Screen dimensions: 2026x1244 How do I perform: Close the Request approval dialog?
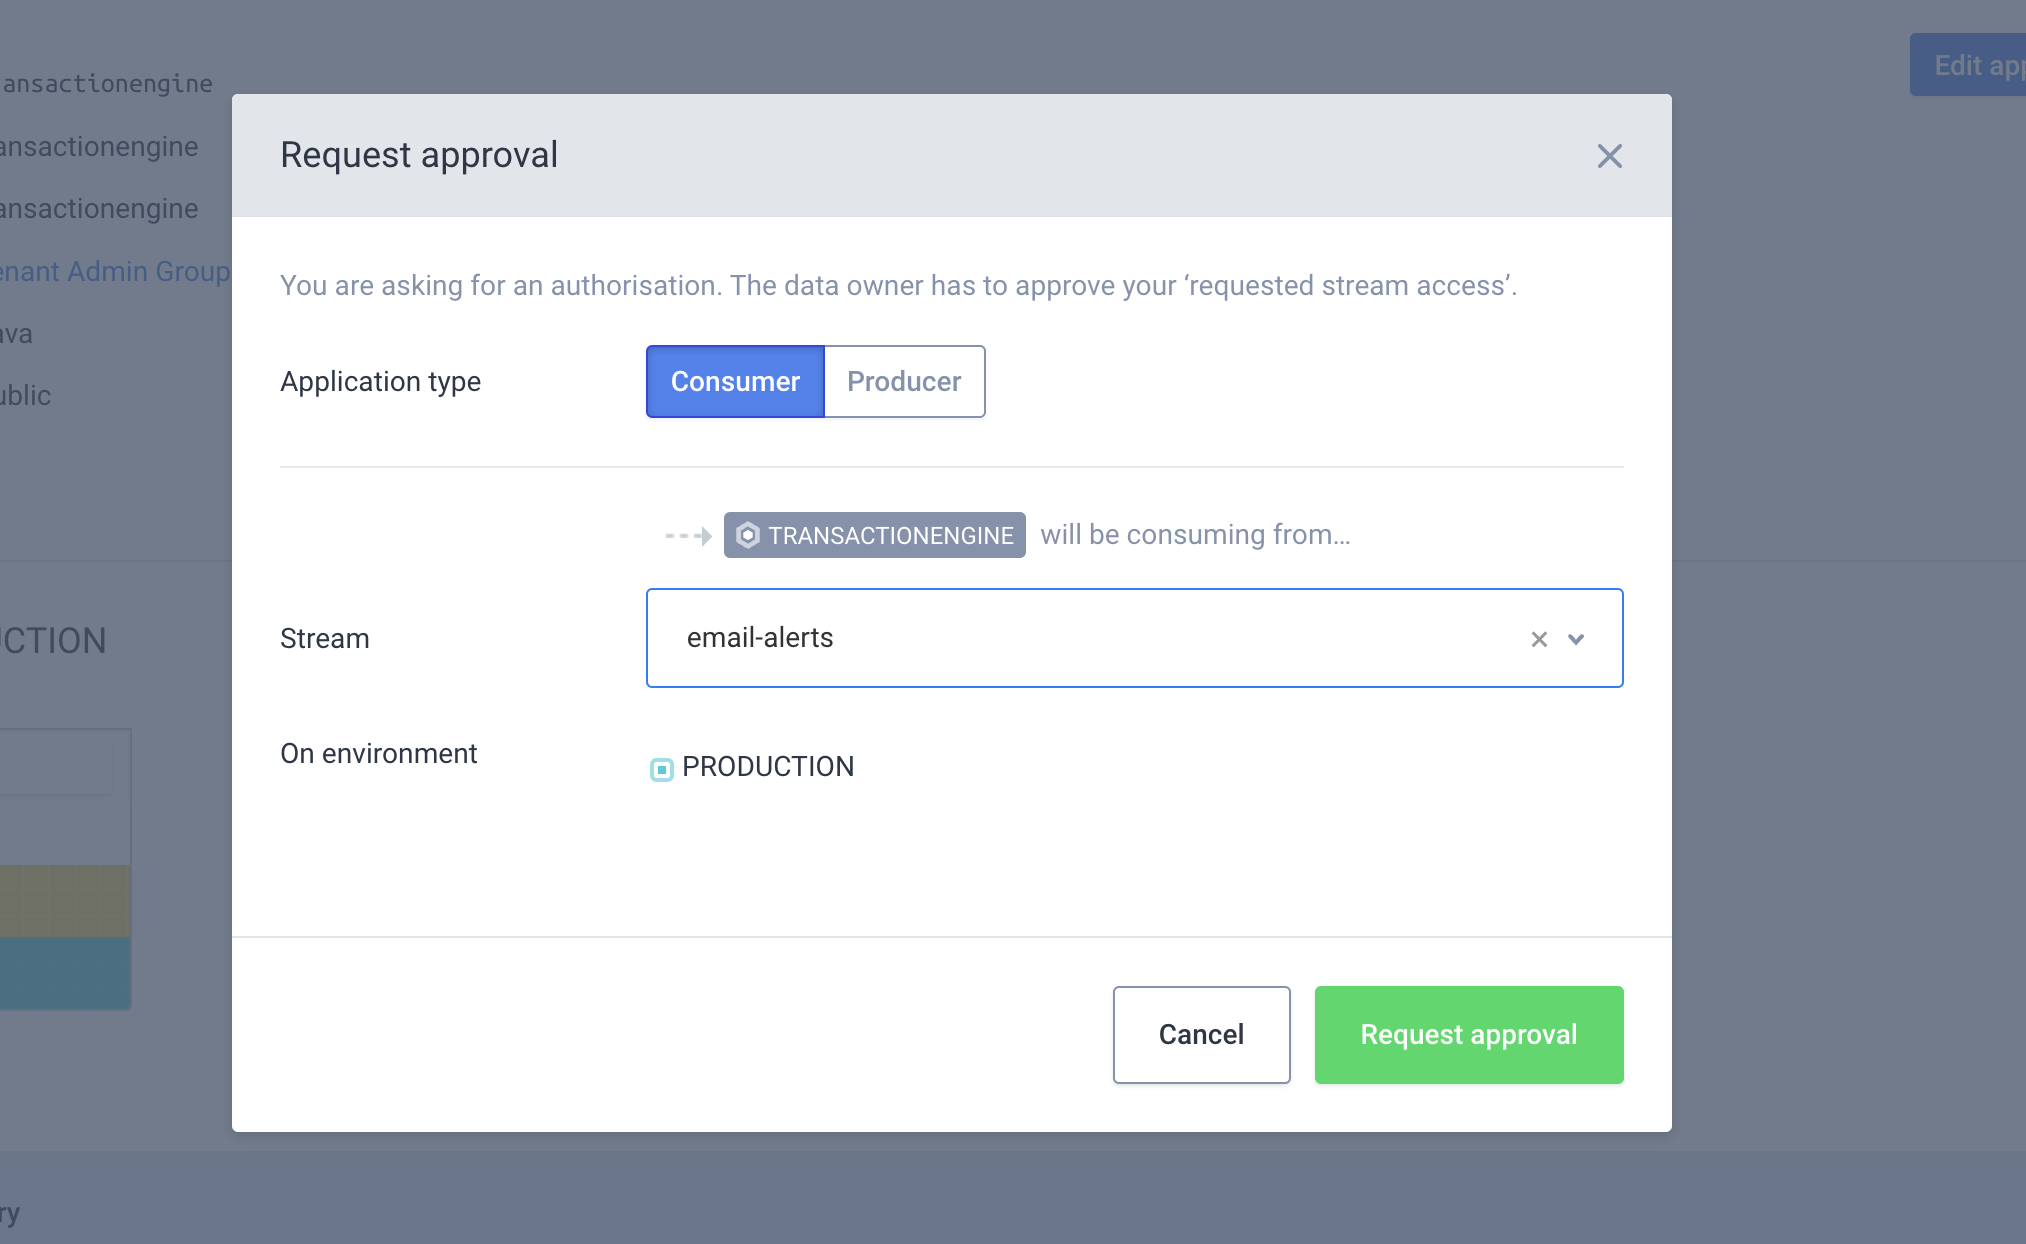[x=1609, y=156]
